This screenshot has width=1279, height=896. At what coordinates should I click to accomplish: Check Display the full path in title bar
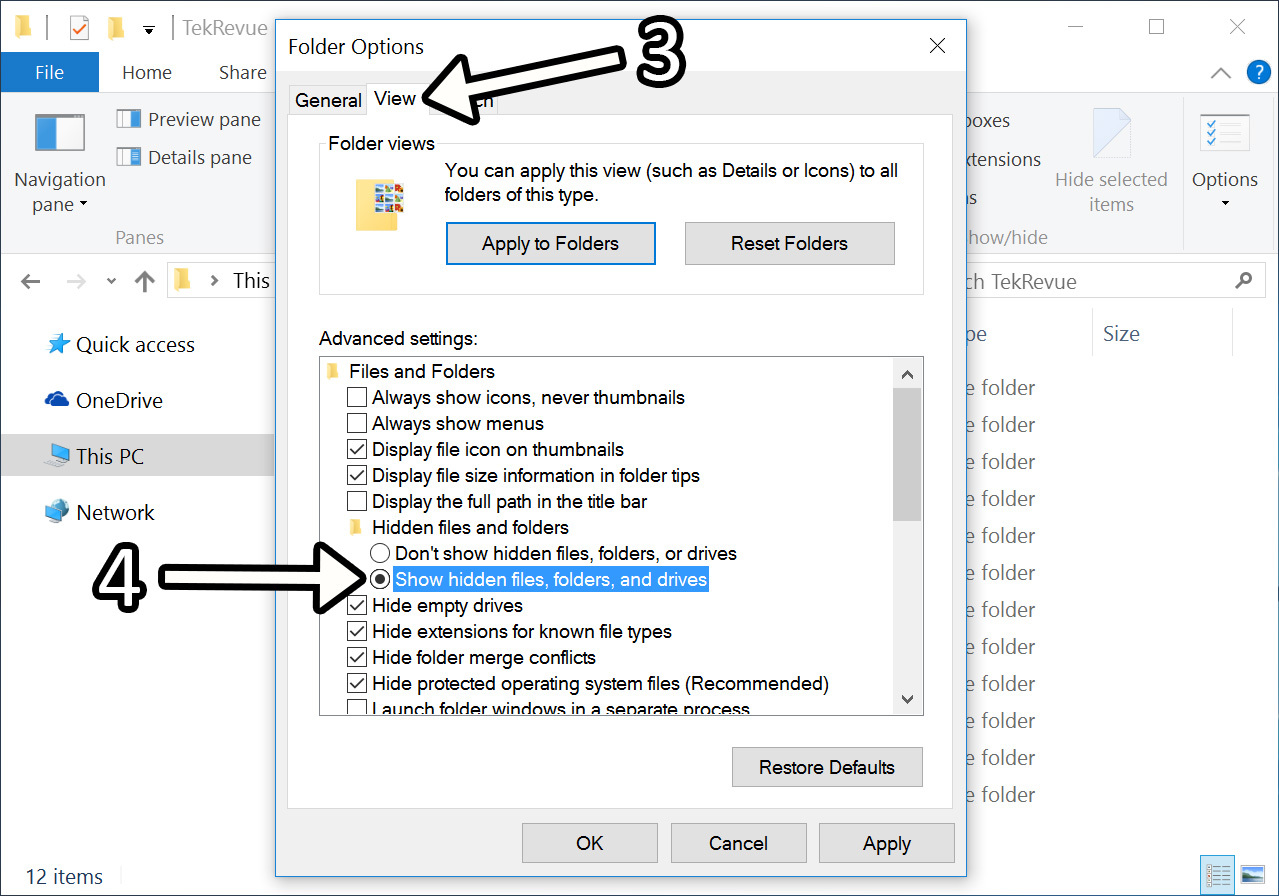pos(357,501)
